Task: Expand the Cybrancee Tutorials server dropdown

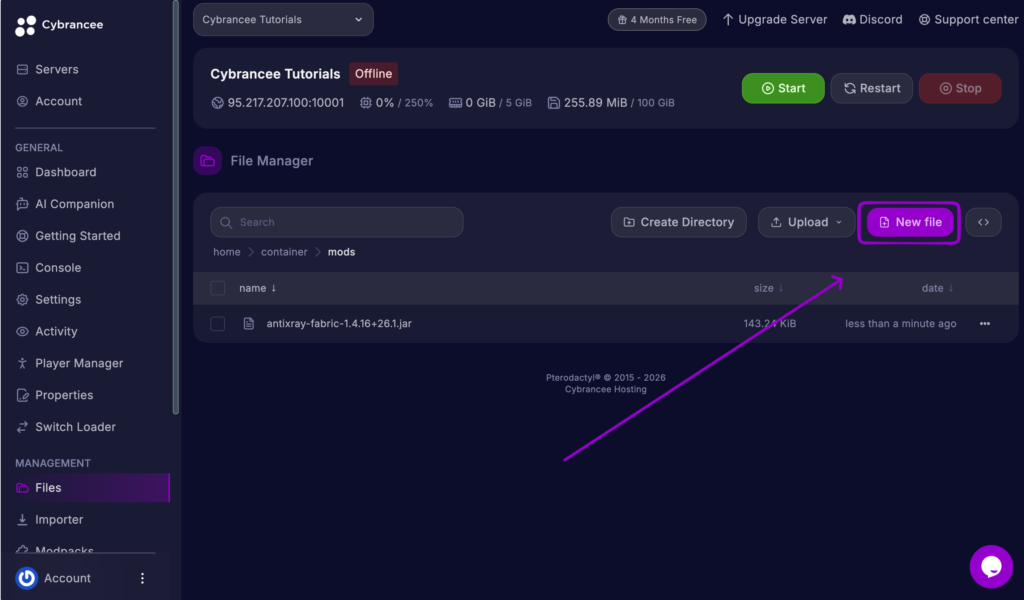Action: [x=283, y=20]
